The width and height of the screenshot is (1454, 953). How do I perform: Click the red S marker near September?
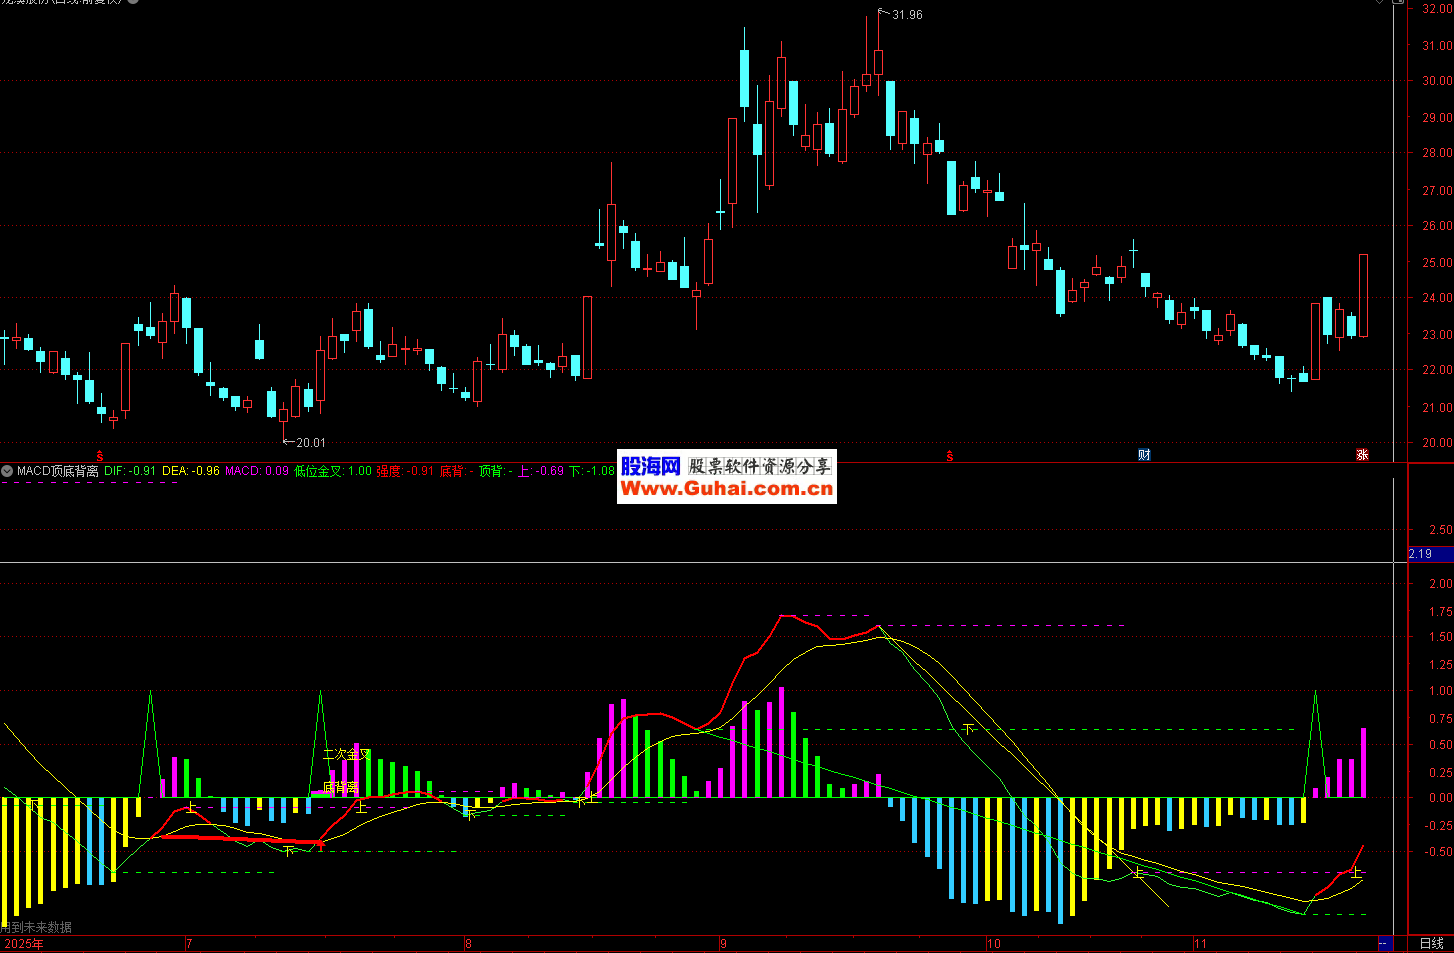[949, 456]
